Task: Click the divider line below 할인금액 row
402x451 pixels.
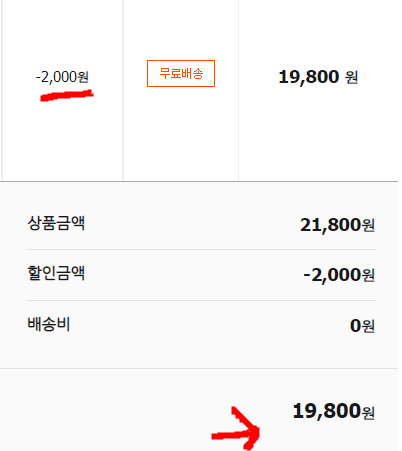Action: 201,300
